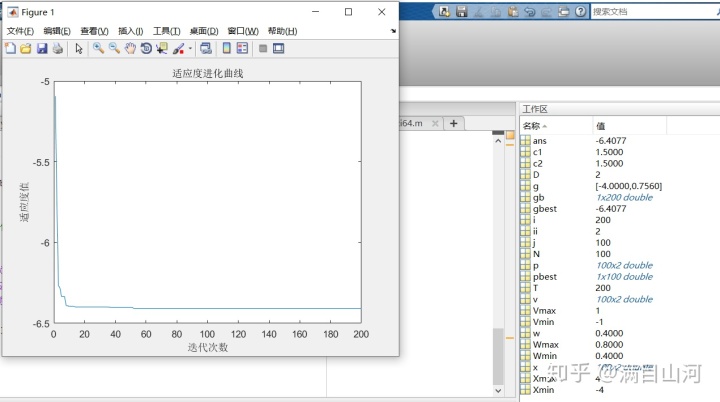Open 帮助(H) menu in Figure window
Image resolution: width=720 pixels, height=402 pixels.
(282, 31)
